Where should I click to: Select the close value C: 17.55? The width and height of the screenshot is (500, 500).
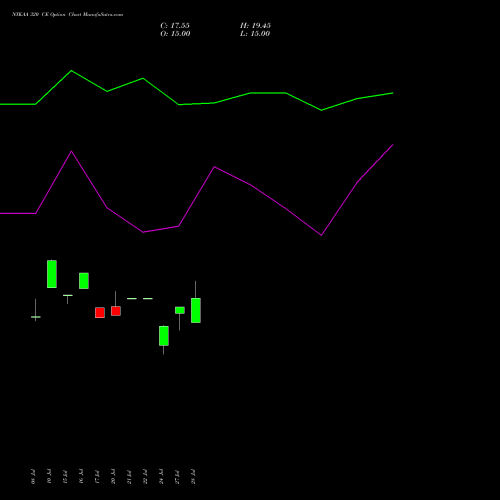point(175,26)
